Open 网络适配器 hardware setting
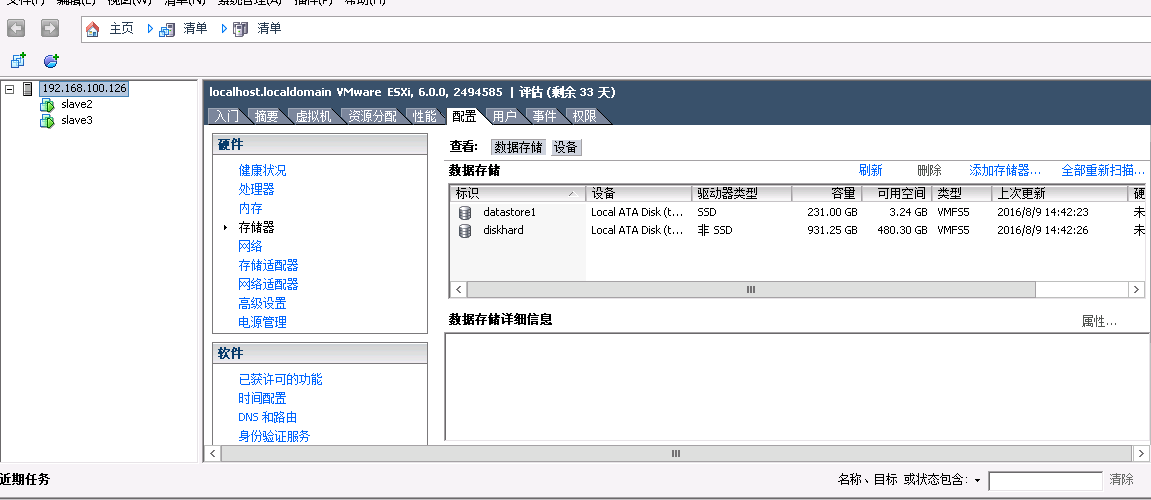This screenshot has height=500, width=1151. coord(268,284)
